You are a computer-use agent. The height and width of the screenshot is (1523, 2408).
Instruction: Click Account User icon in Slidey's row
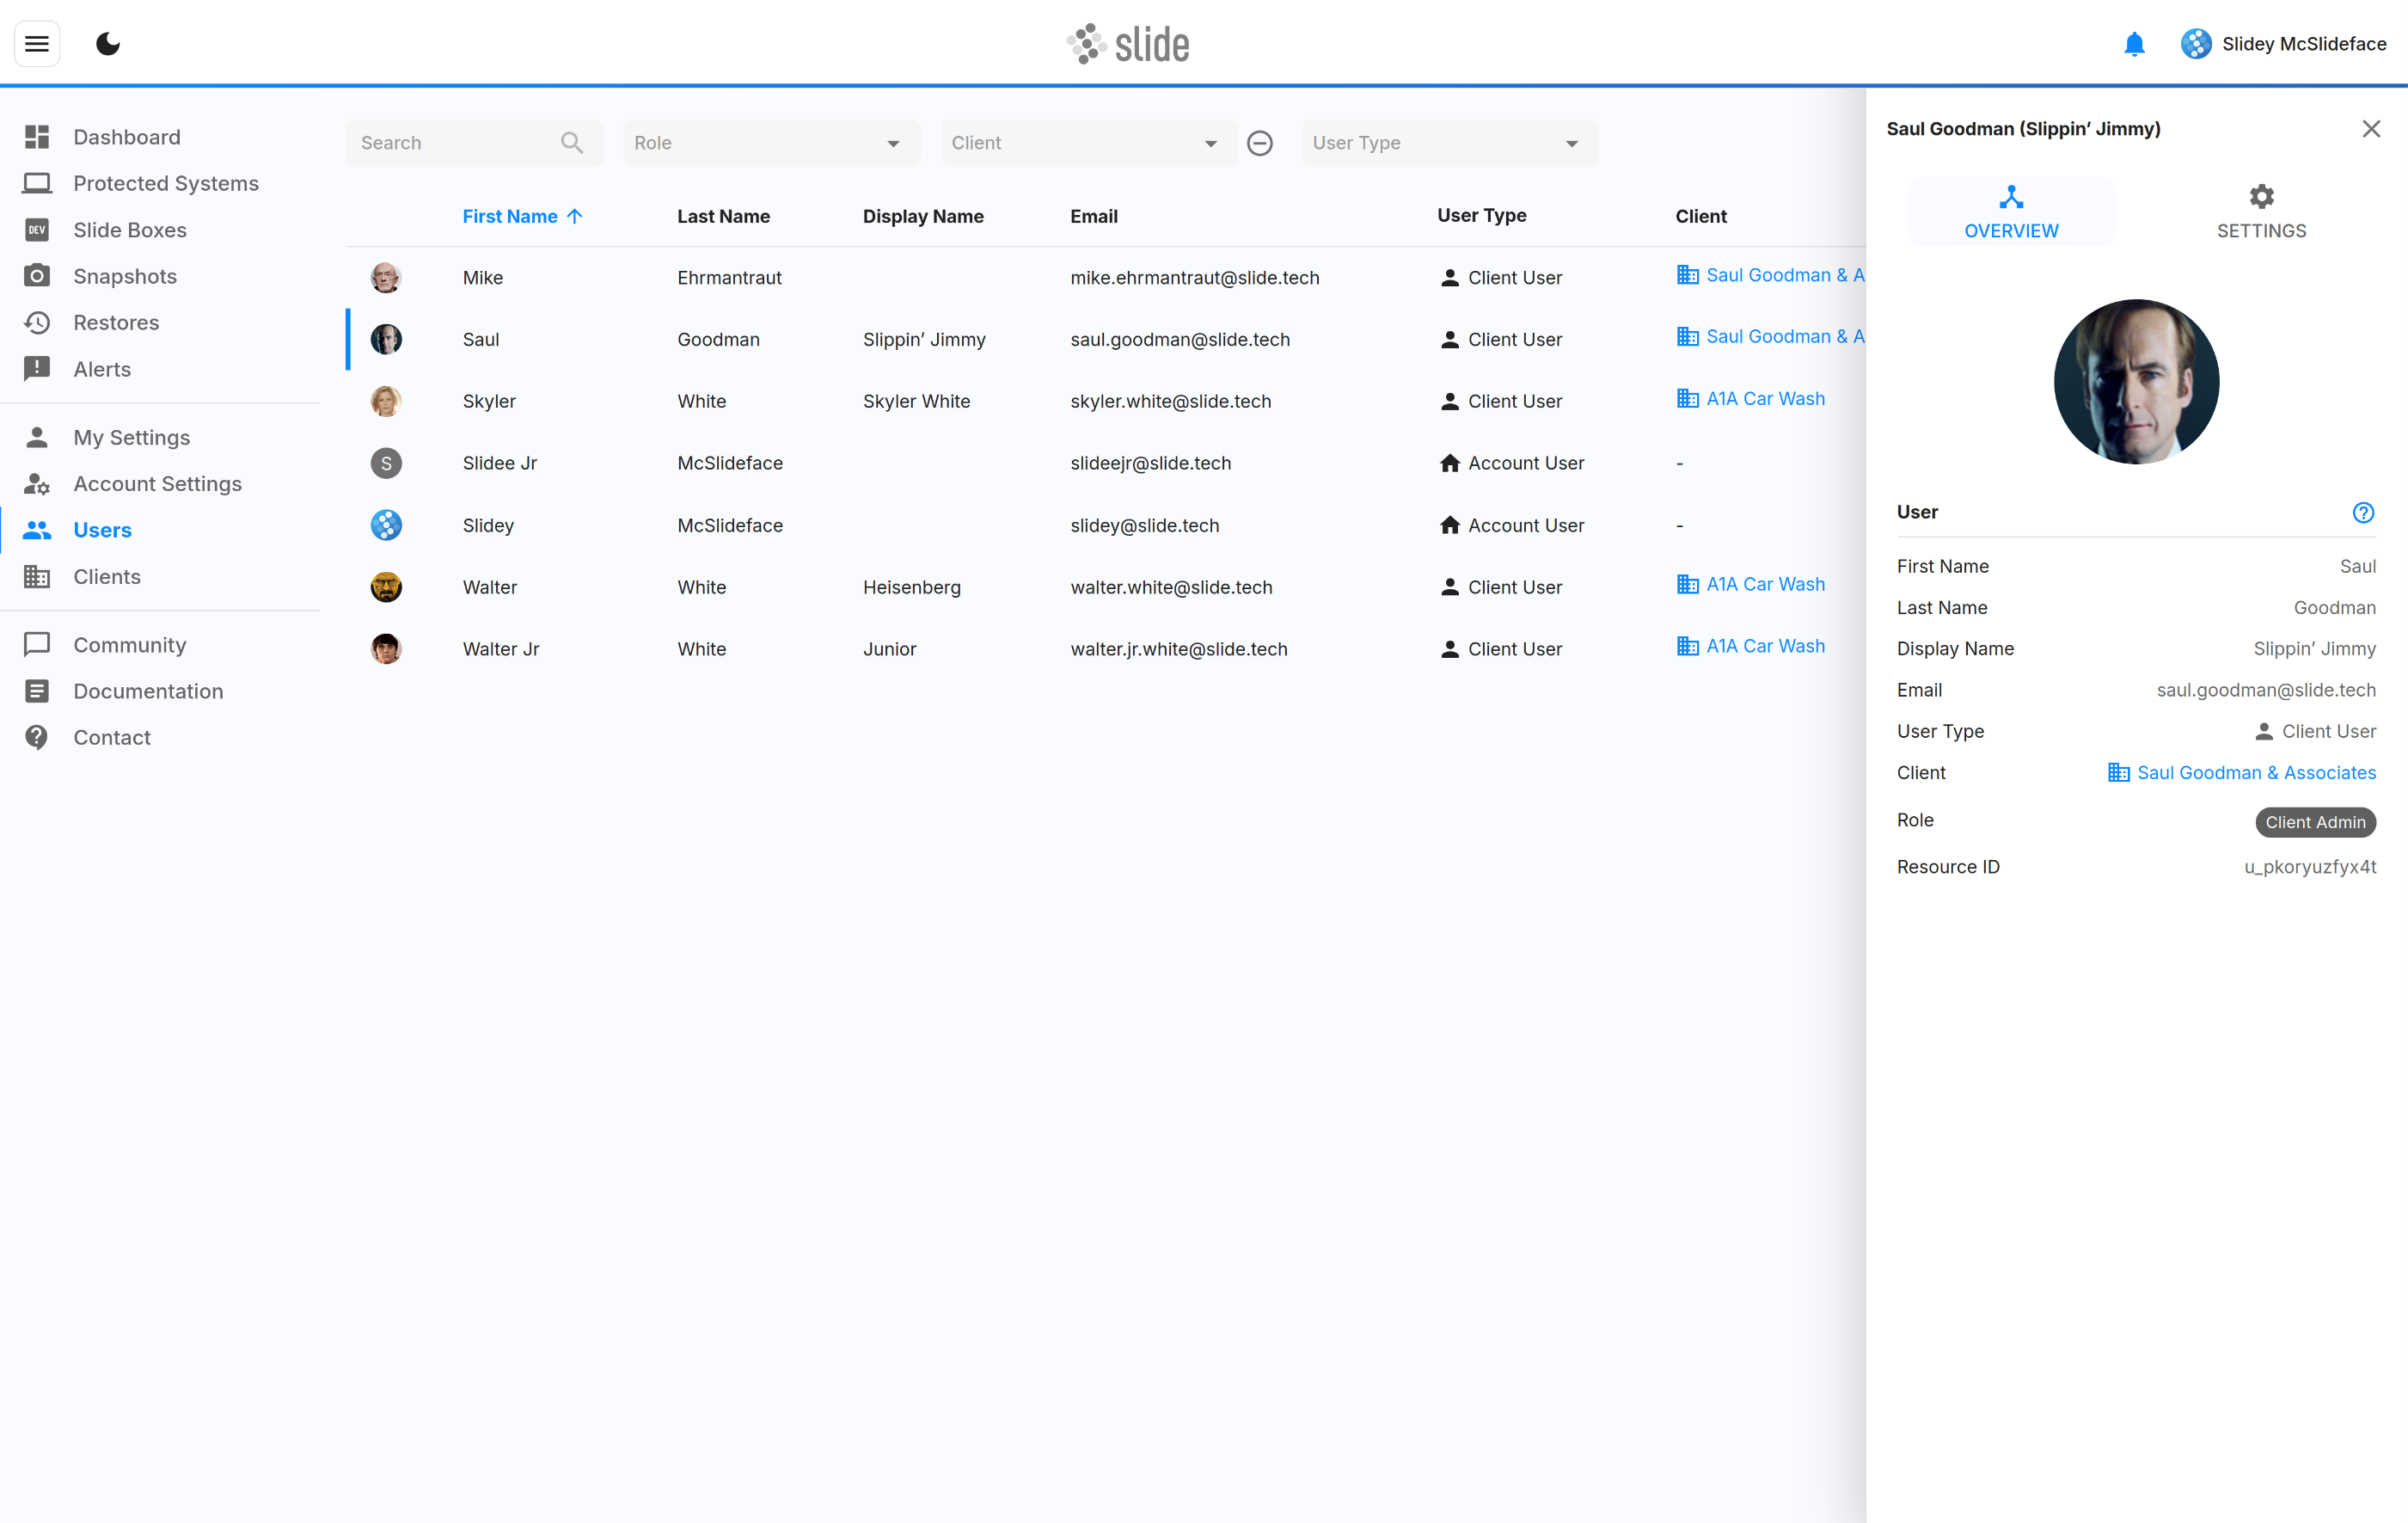click(x=1449, y=525)
